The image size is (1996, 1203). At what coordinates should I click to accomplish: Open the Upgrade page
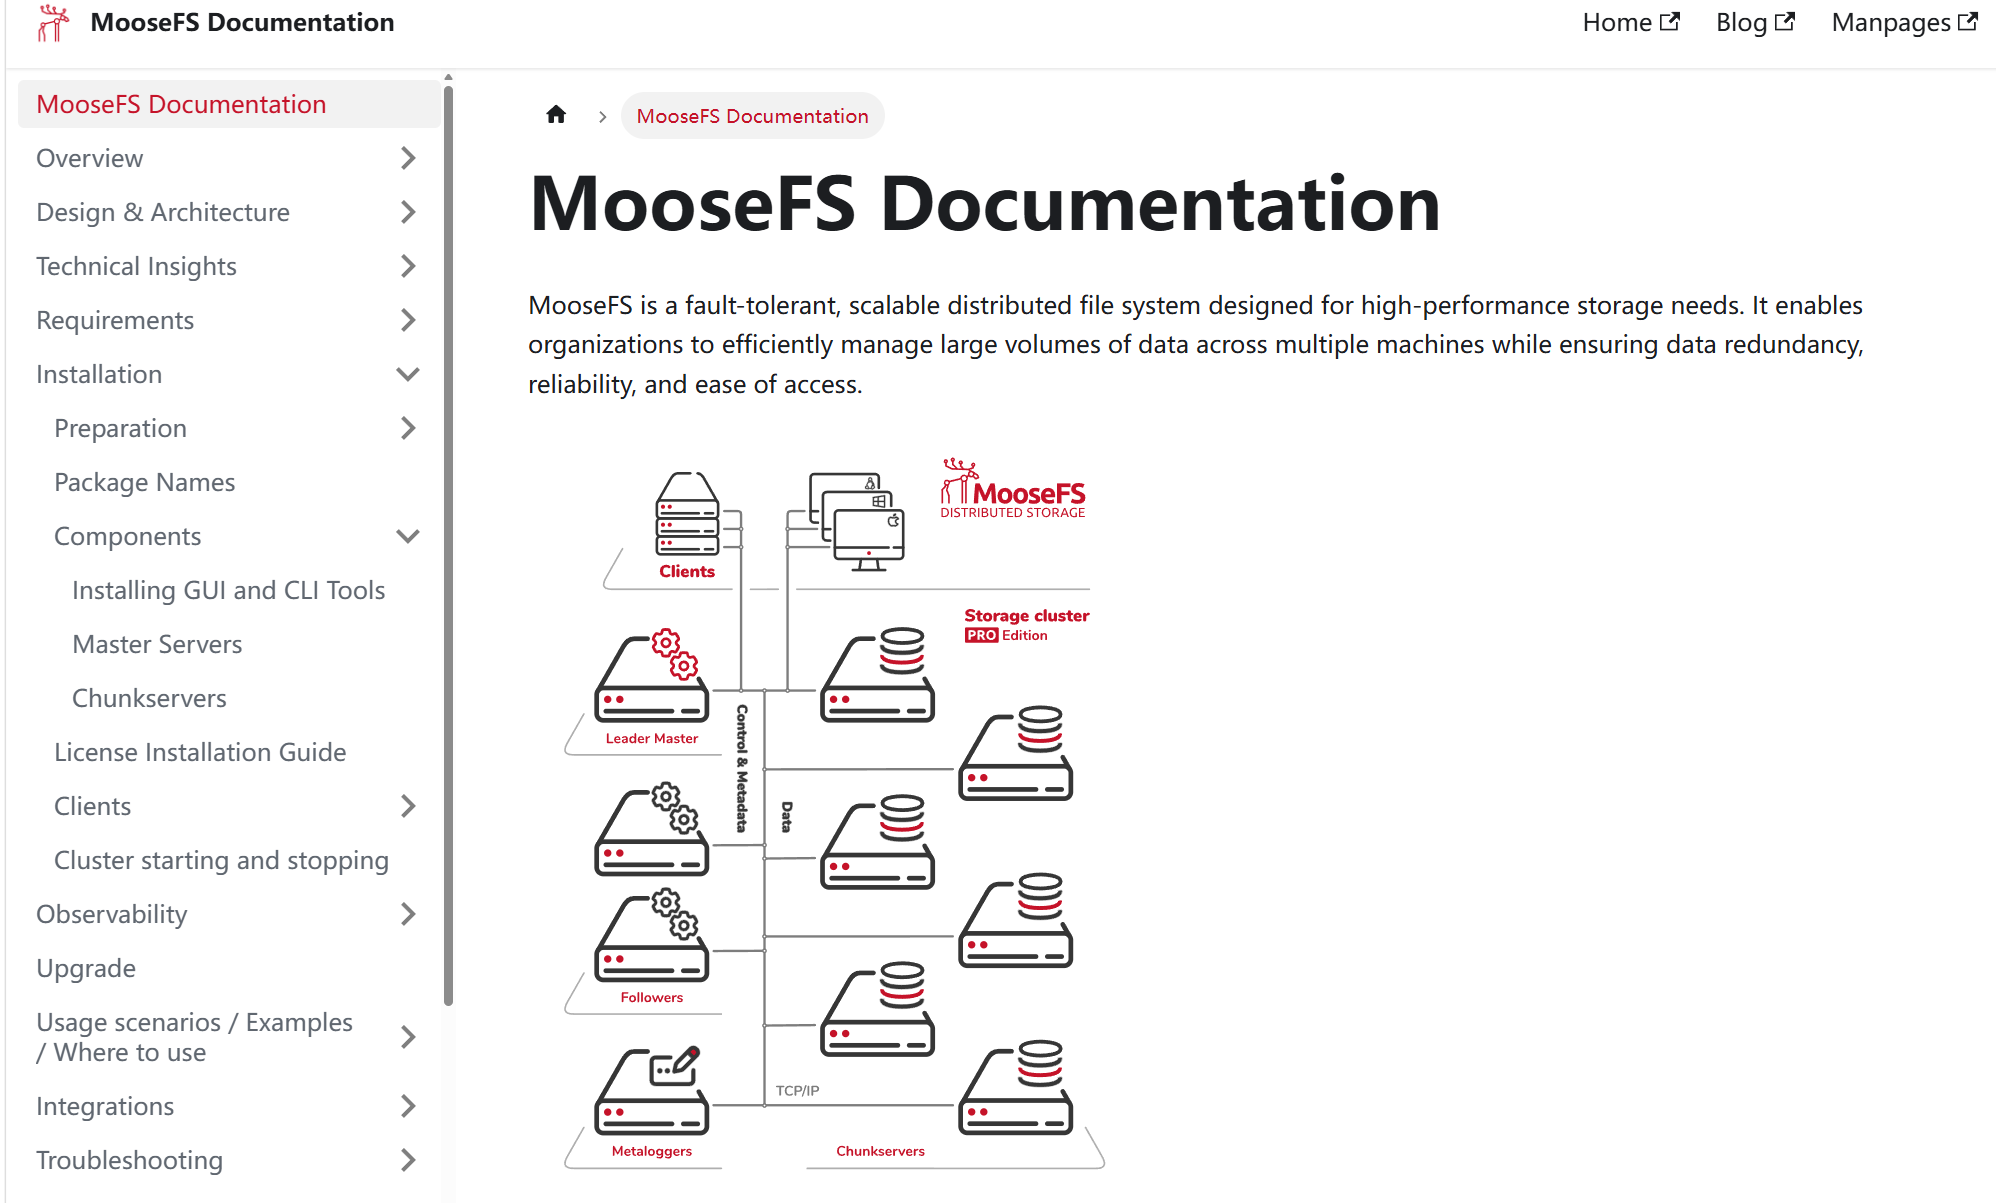(x=86, y=968)
